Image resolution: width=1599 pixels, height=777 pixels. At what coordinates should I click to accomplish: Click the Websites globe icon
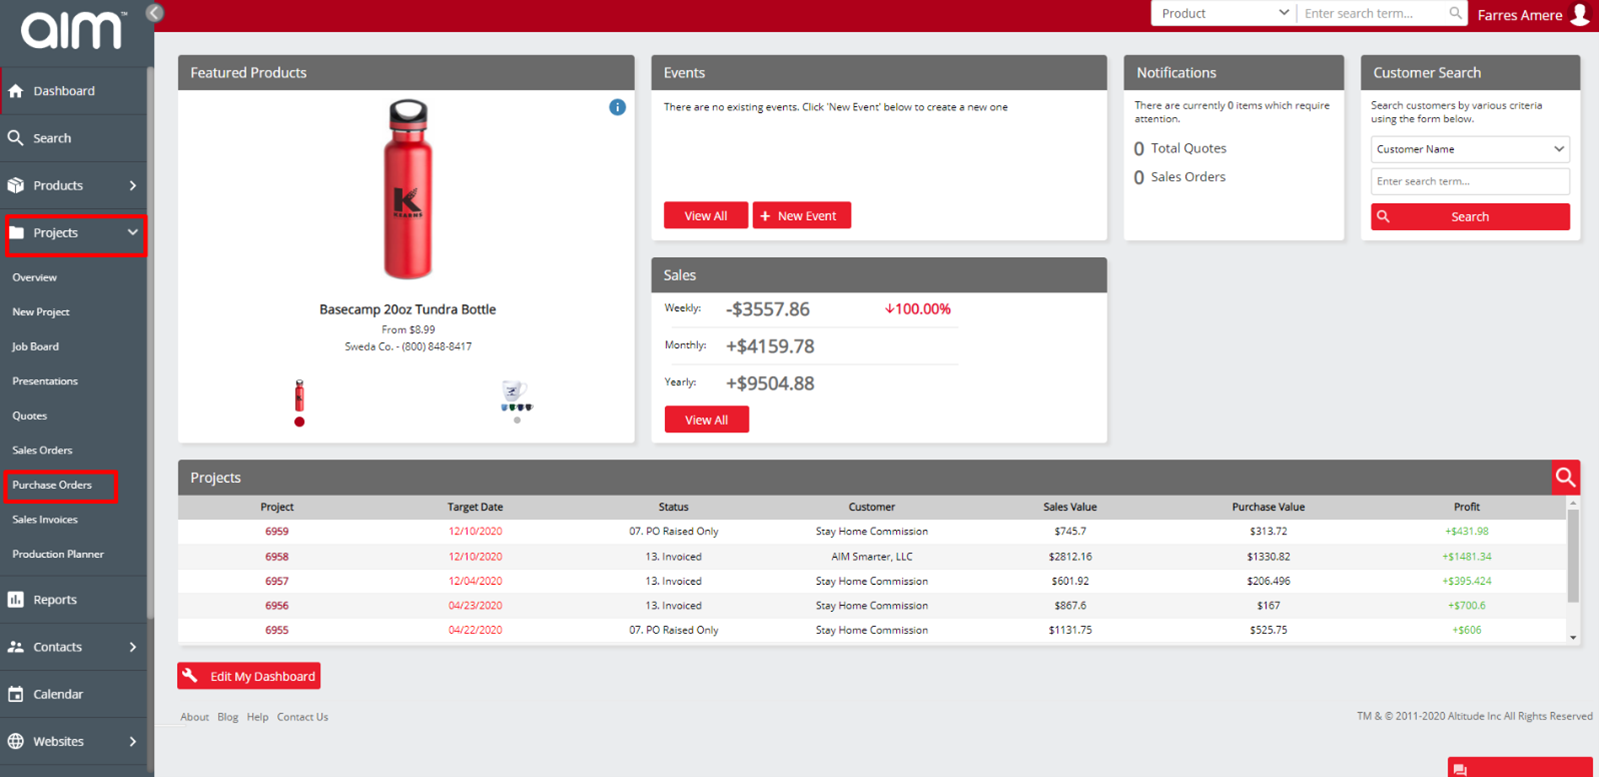click(16, 741)
